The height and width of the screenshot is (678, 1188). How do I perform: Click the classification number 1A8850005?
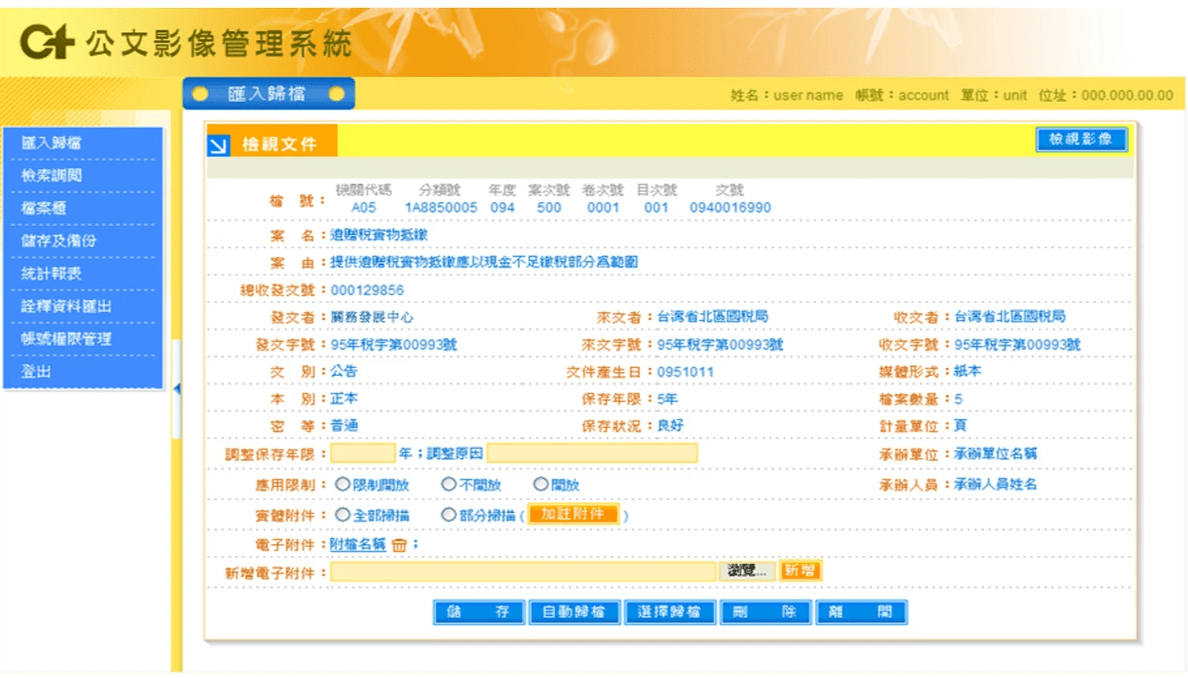point(441,208)
